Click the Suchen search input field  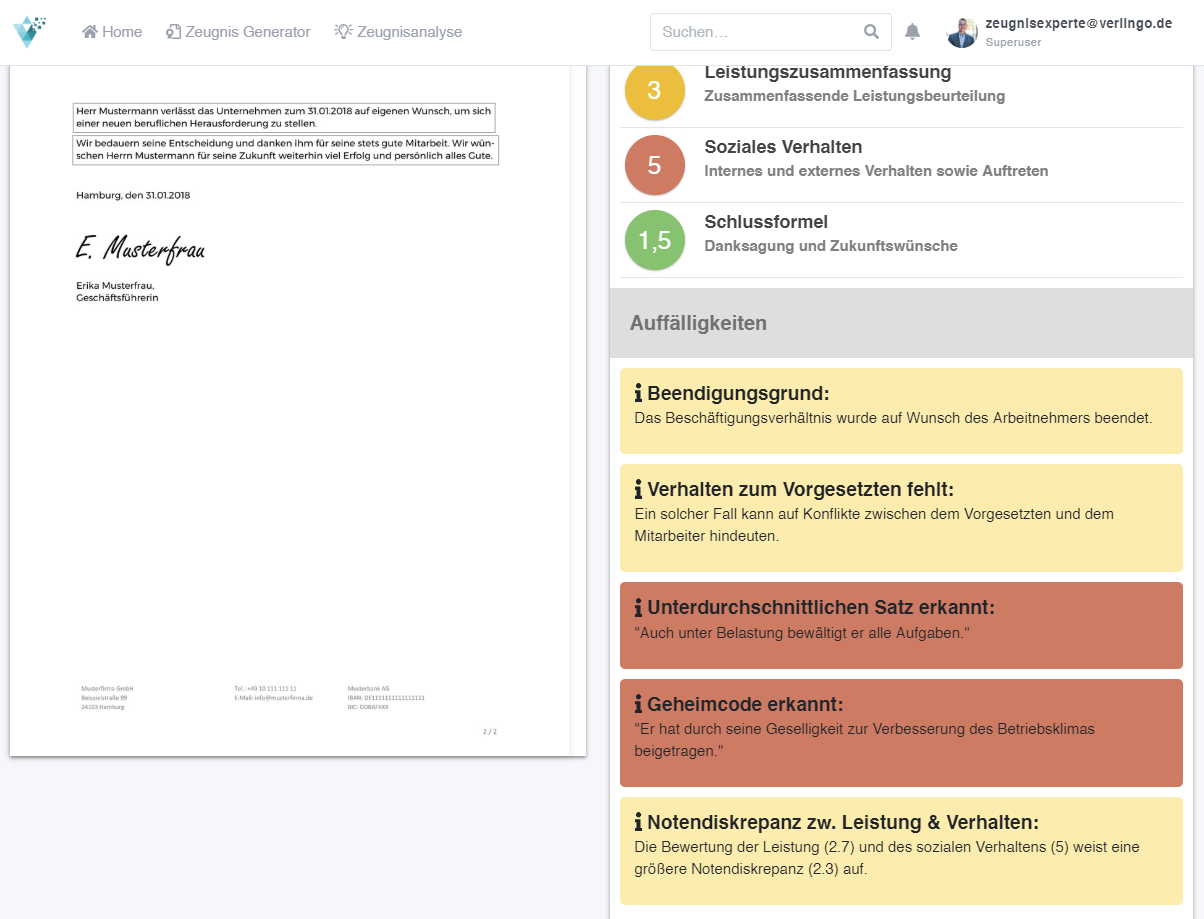click(770, 32)
